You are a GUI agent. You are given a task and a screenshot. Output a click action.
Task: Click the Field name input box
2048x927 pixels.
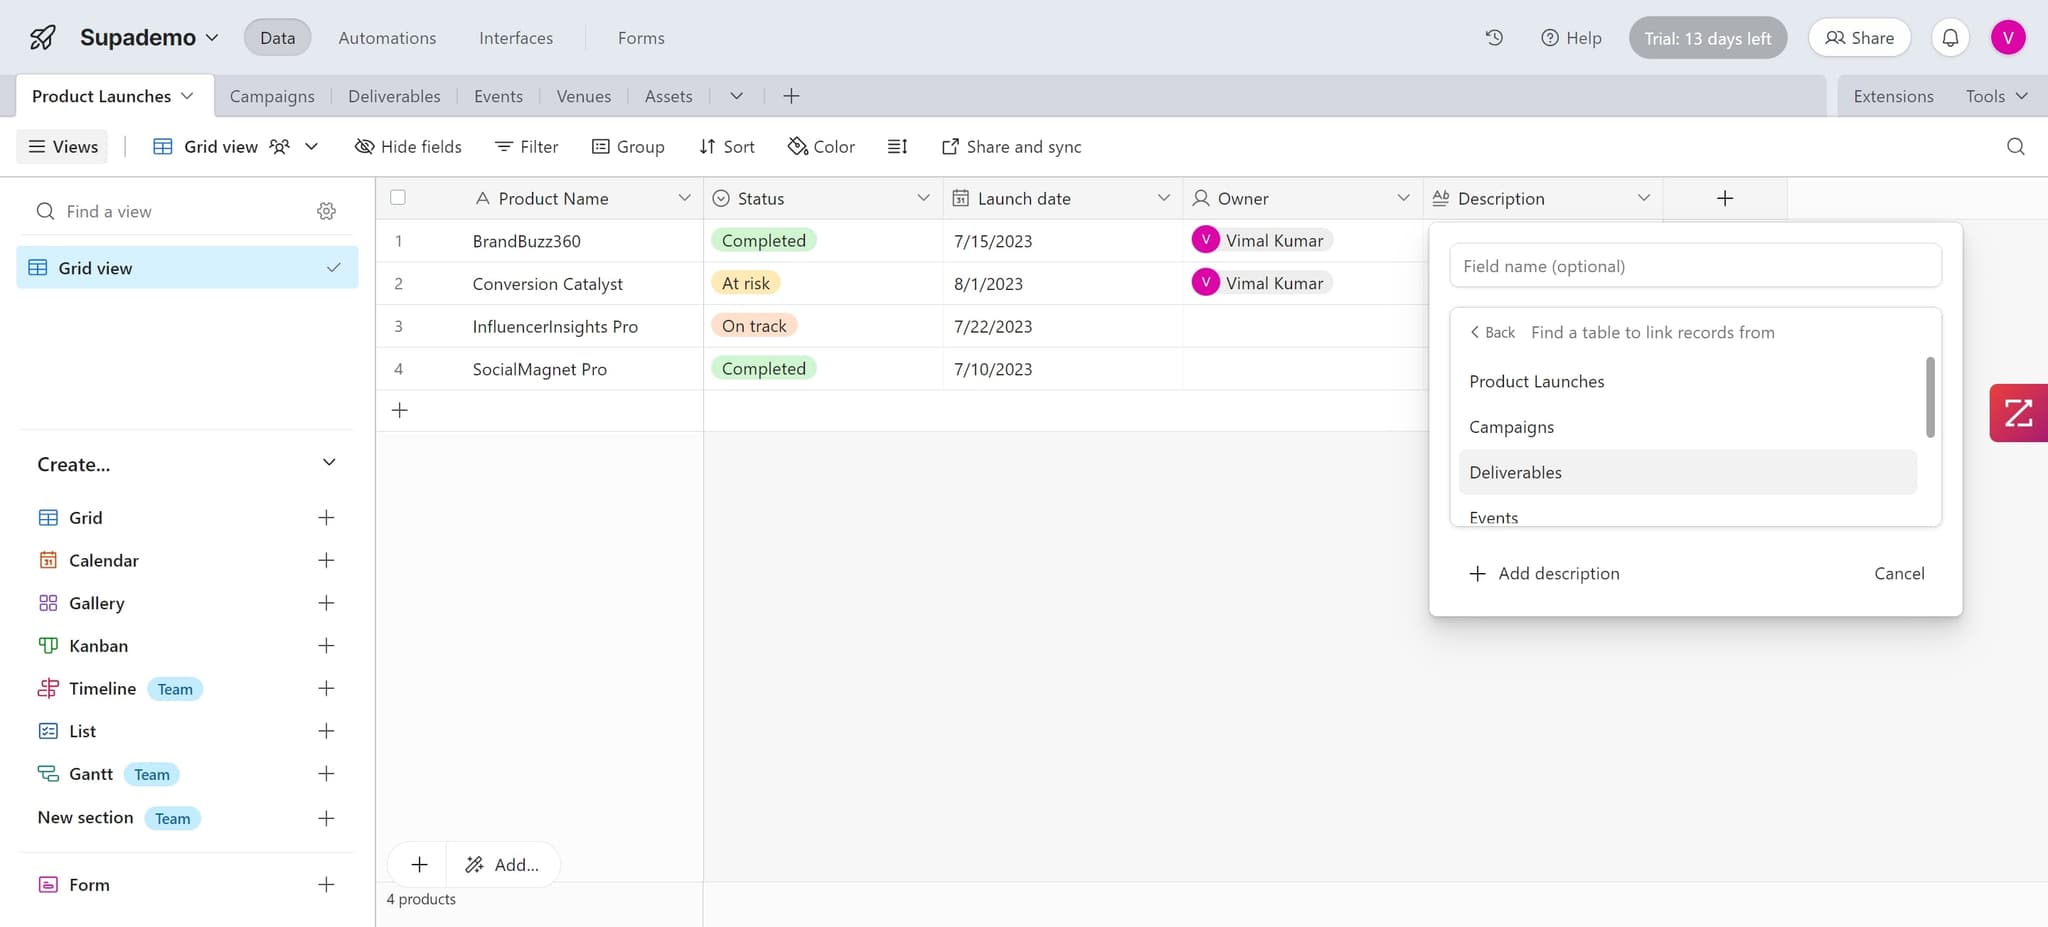(x=1694, y=266)
